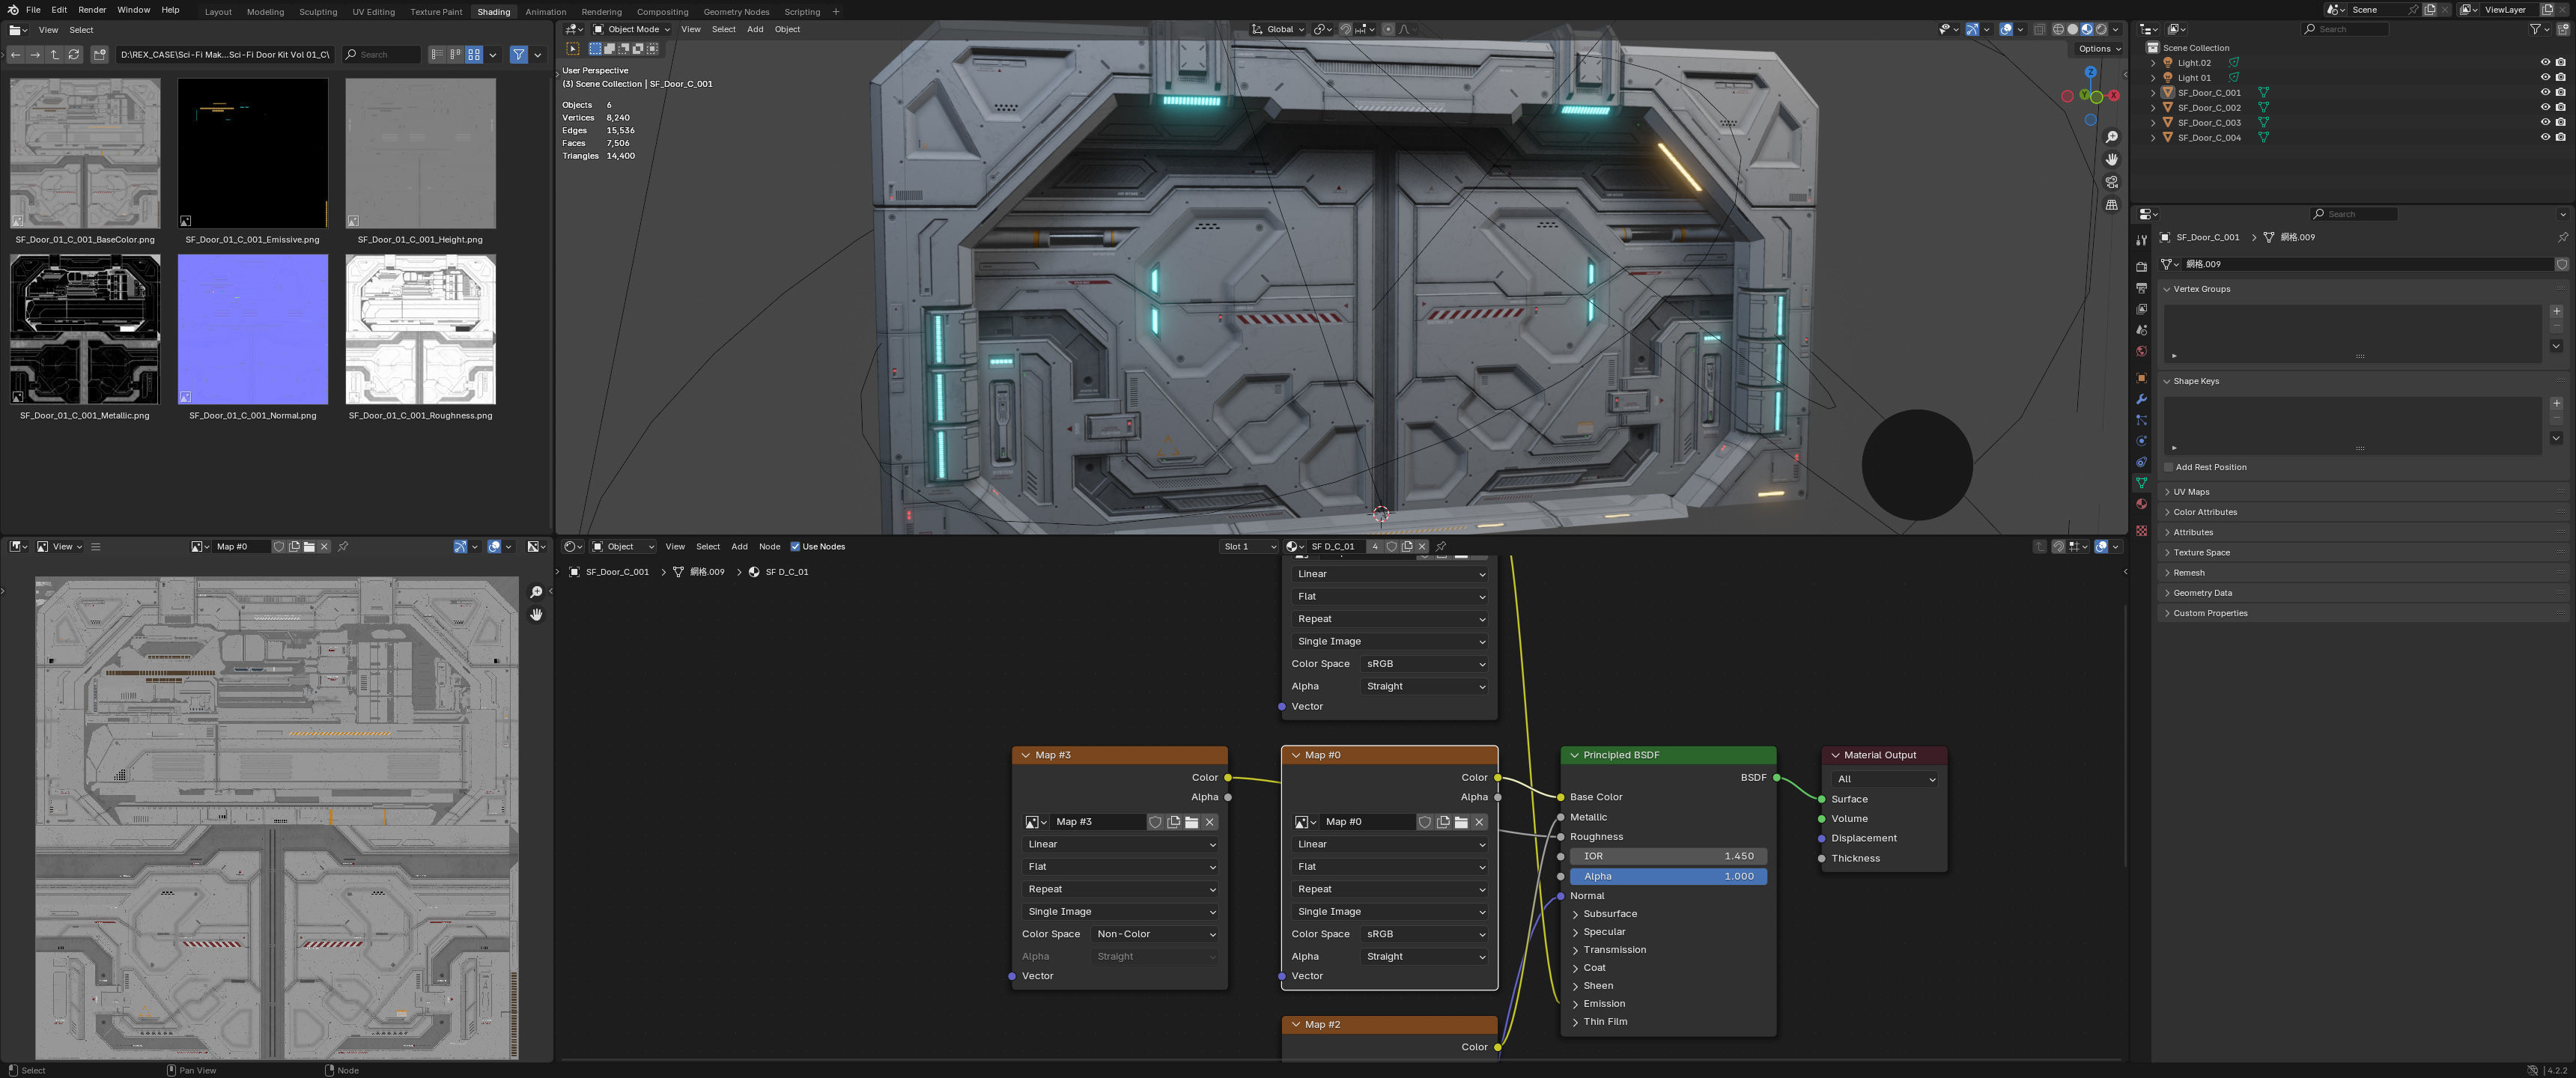Switch to UV Editing workspace tab
The width and height of the screenshot is (2576, 1078).
[x=373, y=12]
